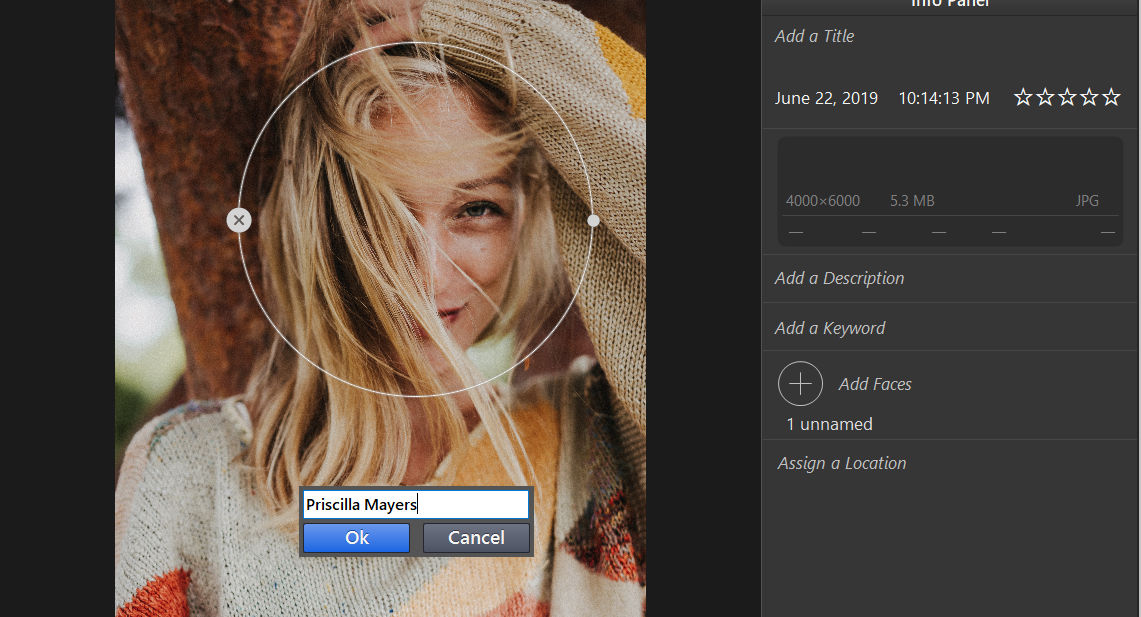Rate the photo two stars
The image size is (1141, 617).
click(1045, 97)
